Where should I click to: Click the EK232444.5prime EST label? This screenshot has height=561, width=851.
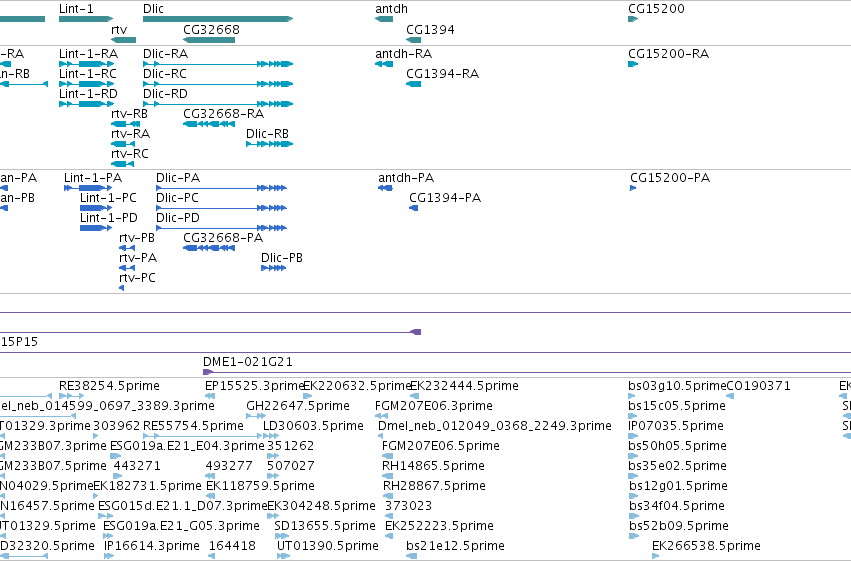coord(464,386)
